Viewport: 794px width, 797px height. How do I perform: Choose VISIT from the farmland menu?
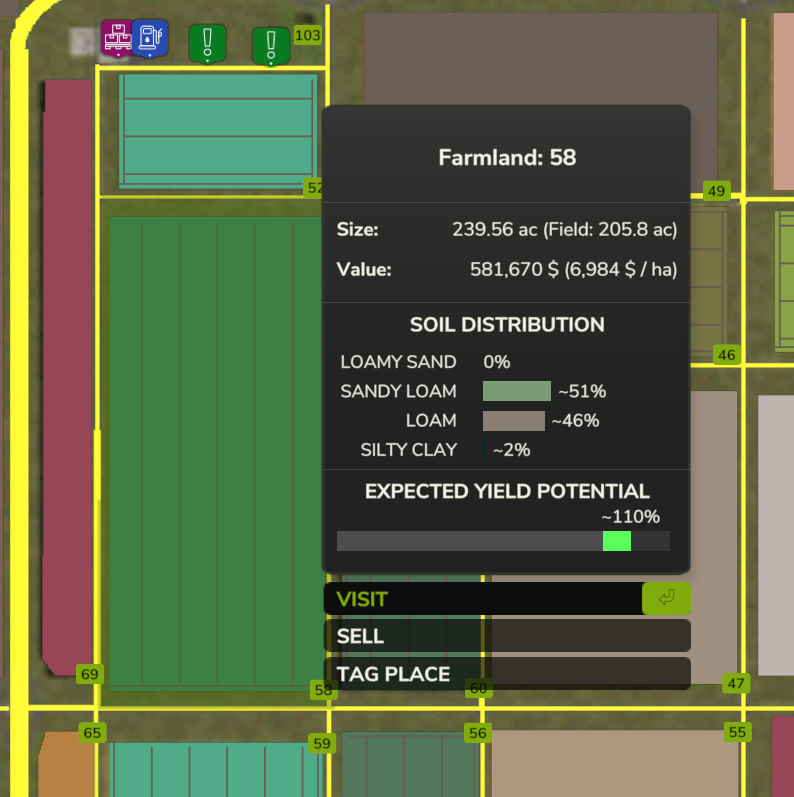[x=507, y=599]
